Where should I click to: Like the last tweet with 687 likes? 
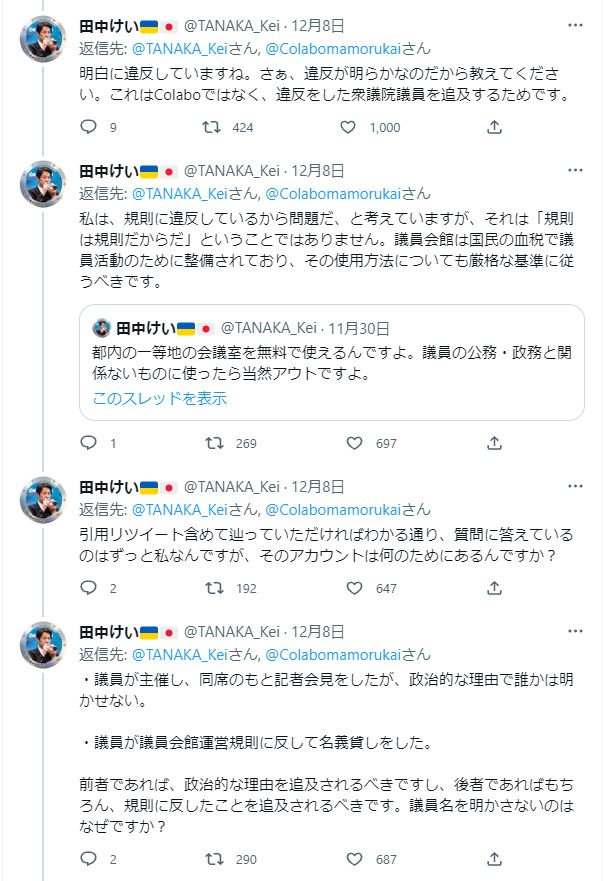click(354, 859)
